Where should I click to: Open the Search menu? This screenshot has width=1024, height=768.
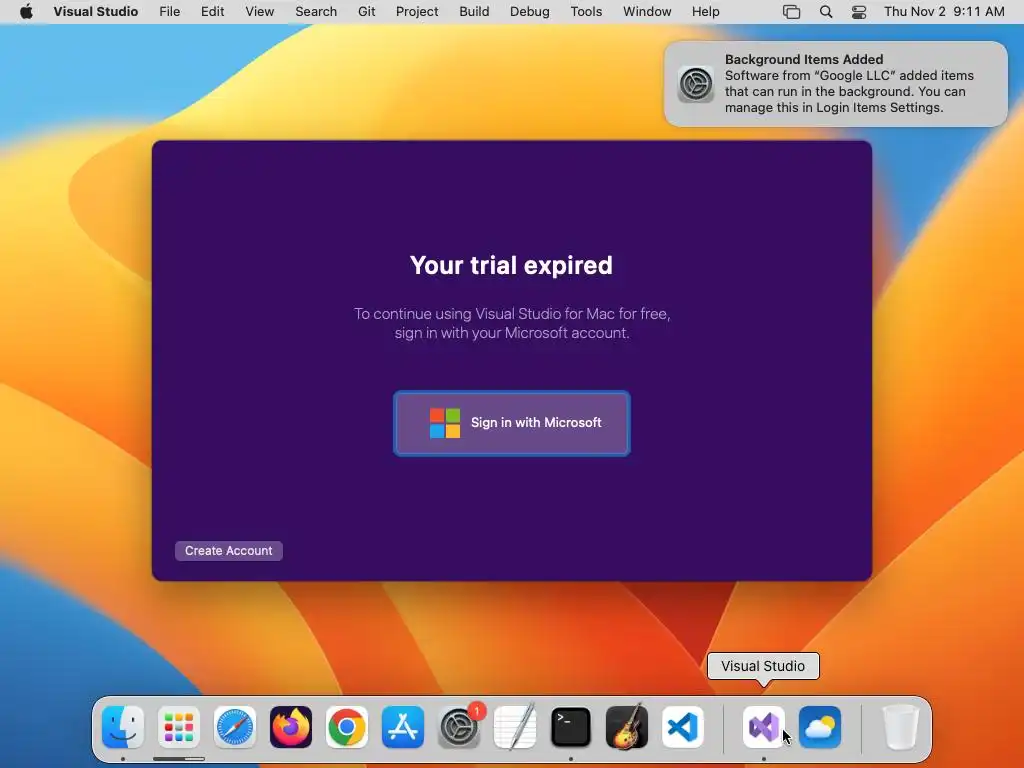click(x=316, y=12)
